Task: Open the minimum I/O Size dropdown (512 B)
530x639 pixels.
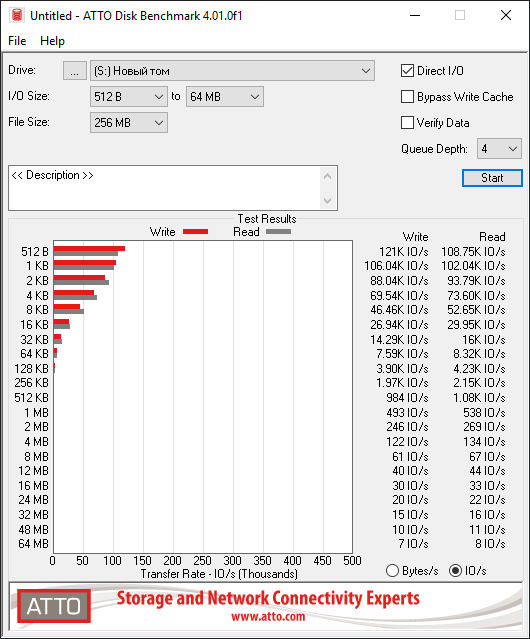Action: [x=129, y=97]
